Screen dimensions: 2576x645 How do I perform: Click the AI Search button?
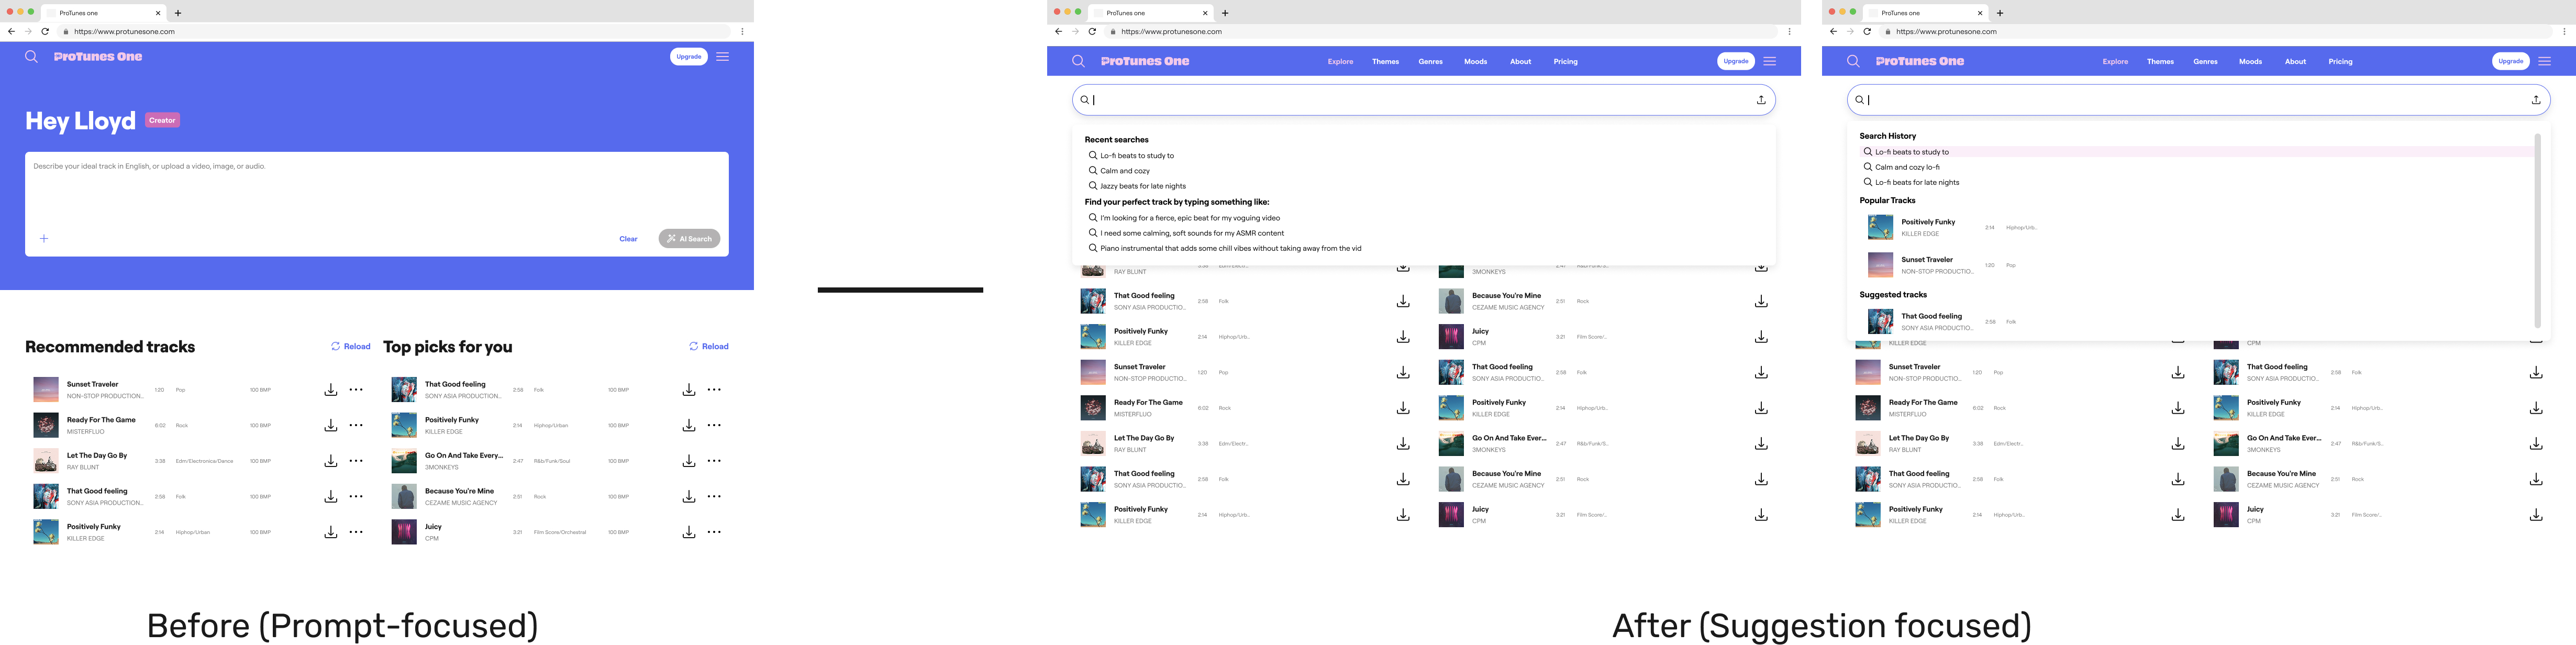pyautogui.click(x=689, y=239)
